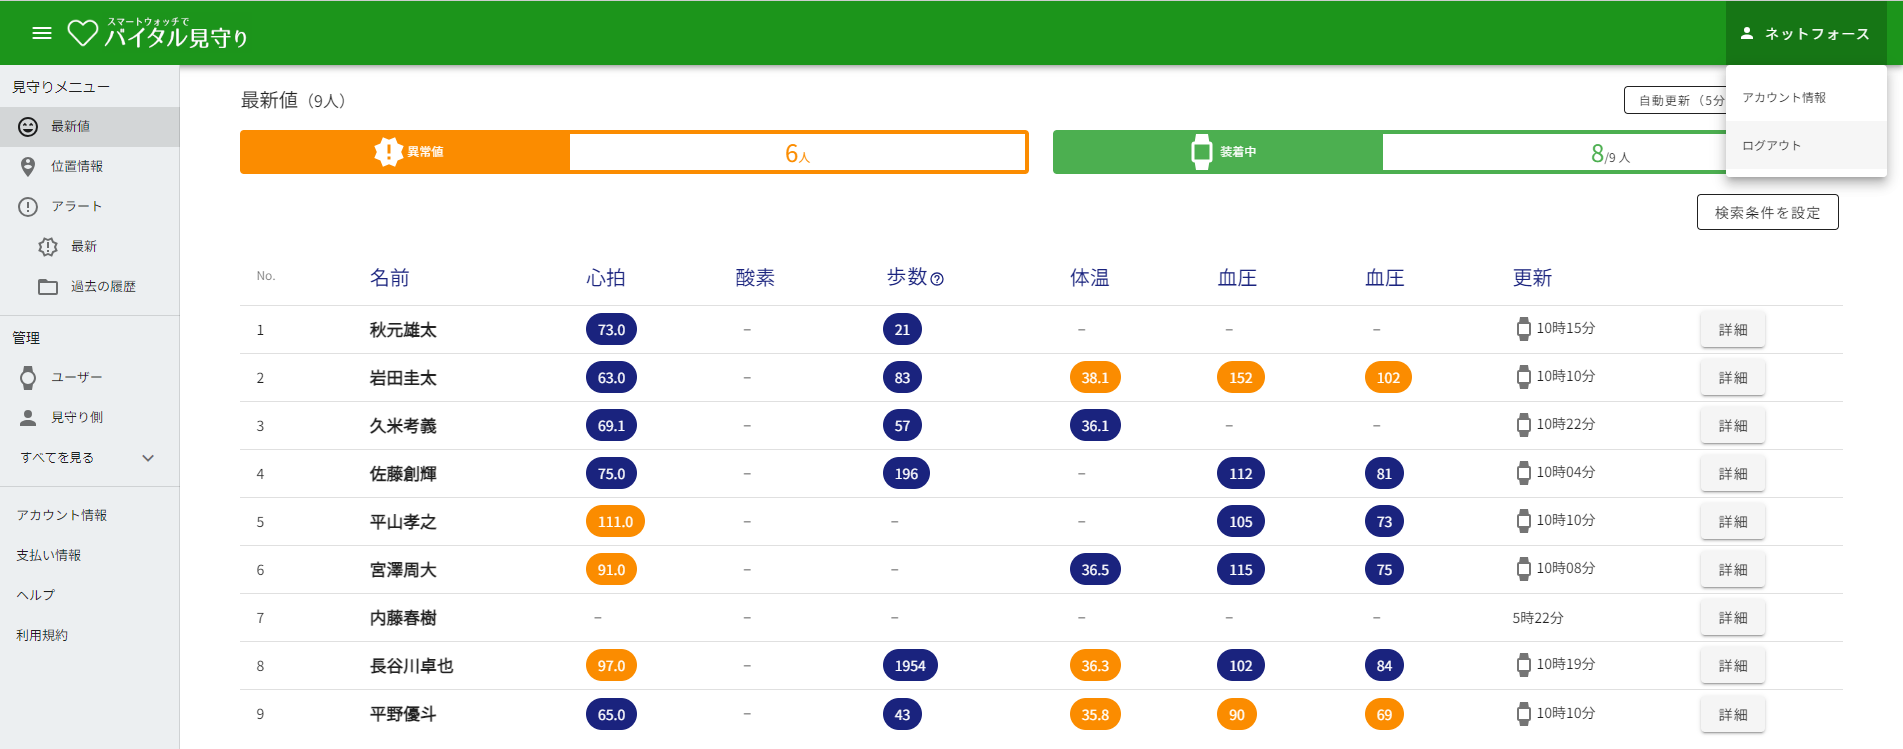Open the 支払い情報 sidebar link
The height and width of the screenshot is (749, 1903).
(49, 555)
